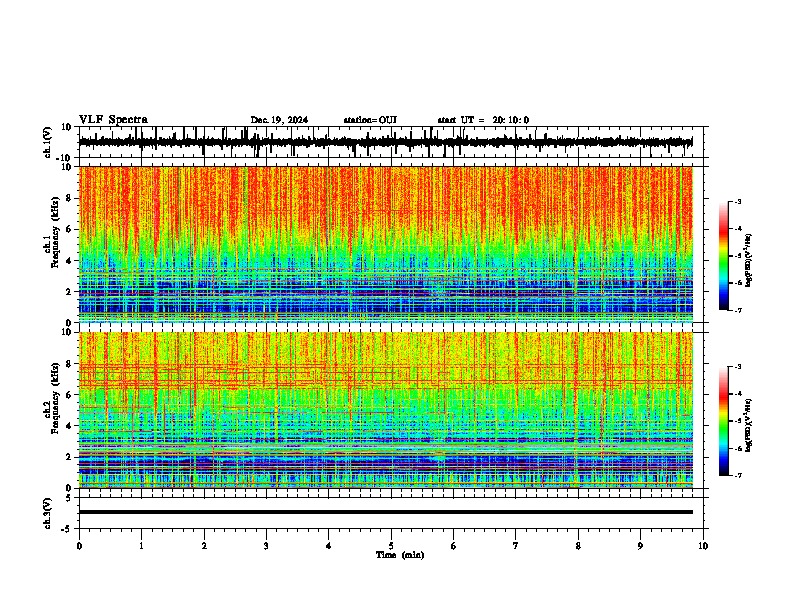792x612 pixels.
Task: Click the ch.1(V) waveform axis label
Action: (48, 142)
